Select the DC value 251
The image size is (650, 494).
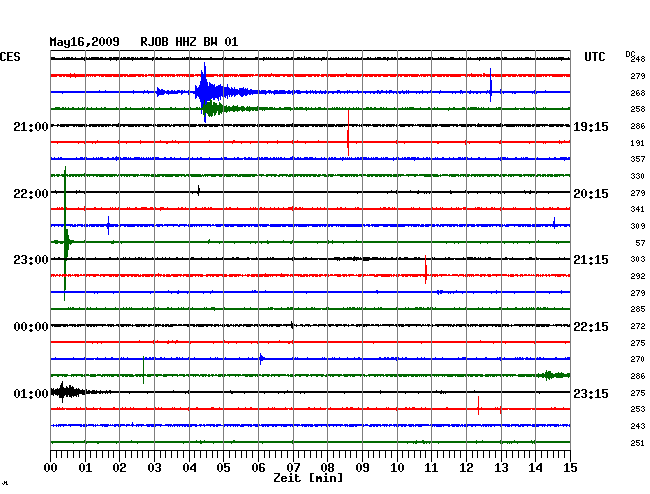(638, 443)
